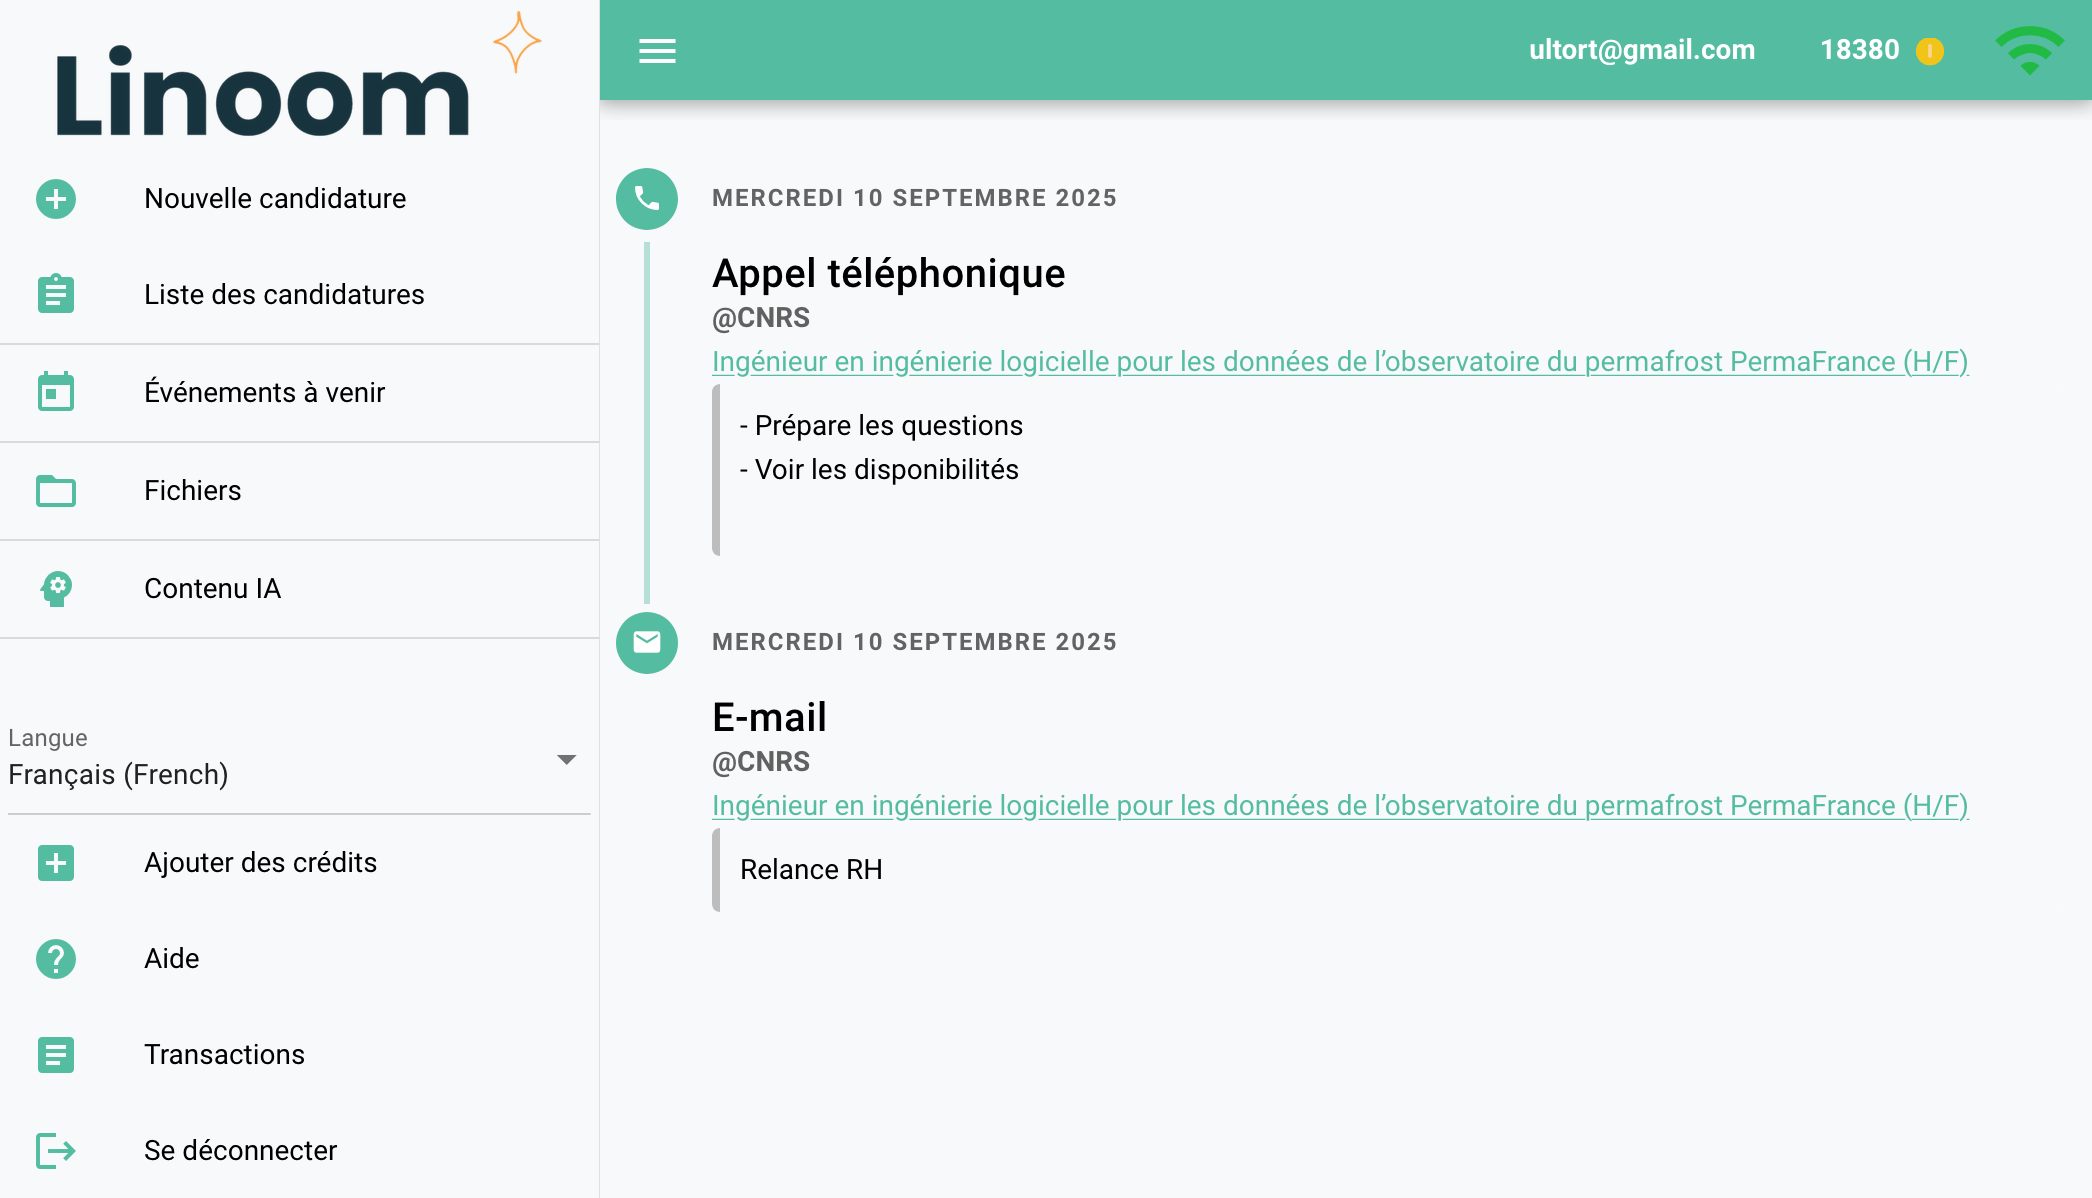Open the PermaFrance job offer link under Appel téléphonique
Image resolution: width=2092 pixels, height=1198 pixels.
click(x=1339, y=362)
